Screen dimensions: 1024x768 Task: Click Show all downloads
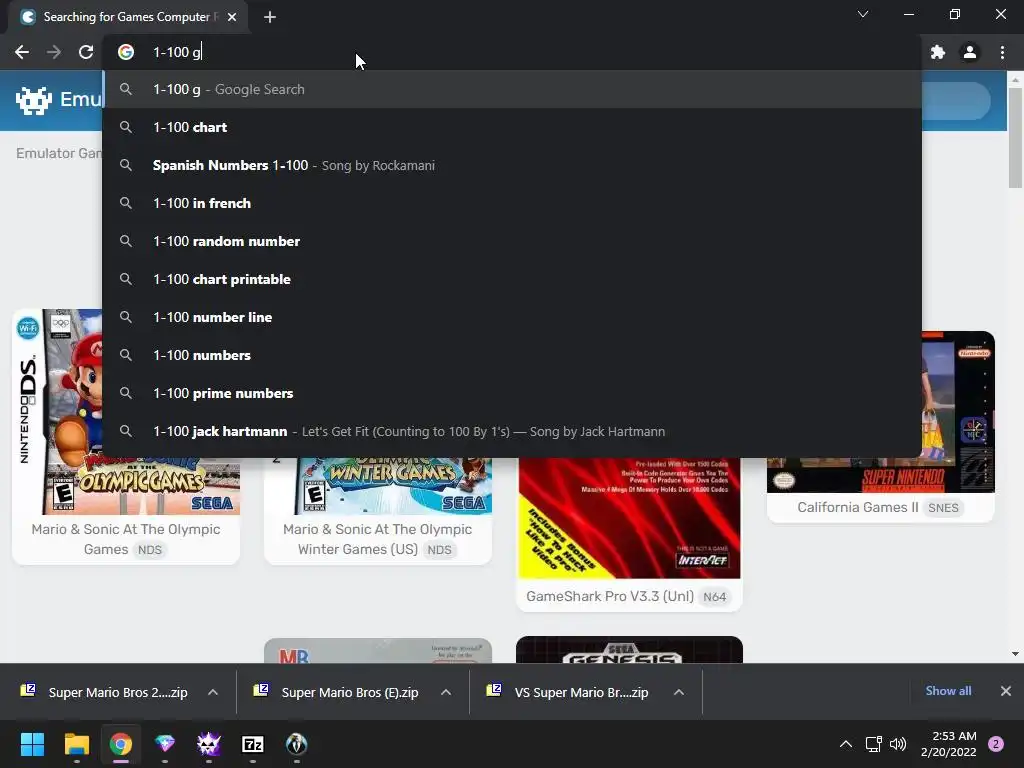pyautogui.click(x=948, y=691)
